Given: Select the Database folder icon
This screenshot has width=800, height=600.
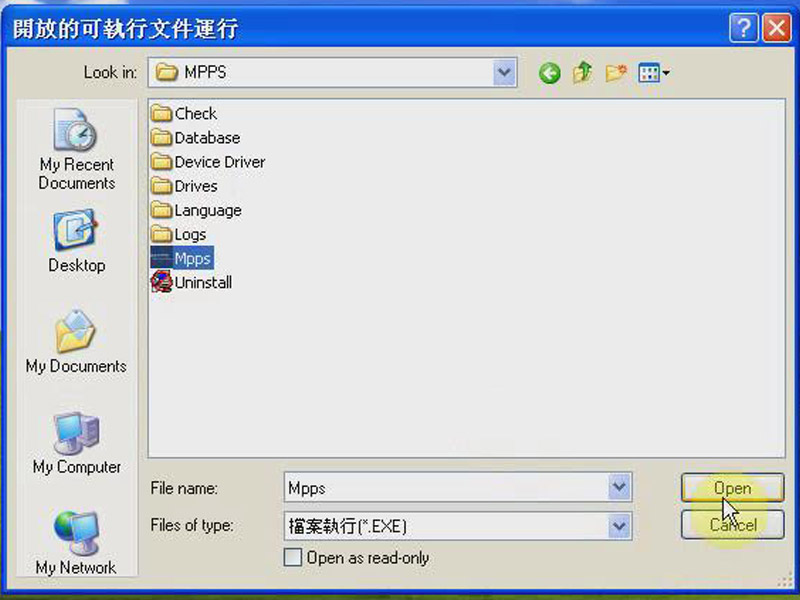Looking at the screenshot, I should click(x=161, y=137).
